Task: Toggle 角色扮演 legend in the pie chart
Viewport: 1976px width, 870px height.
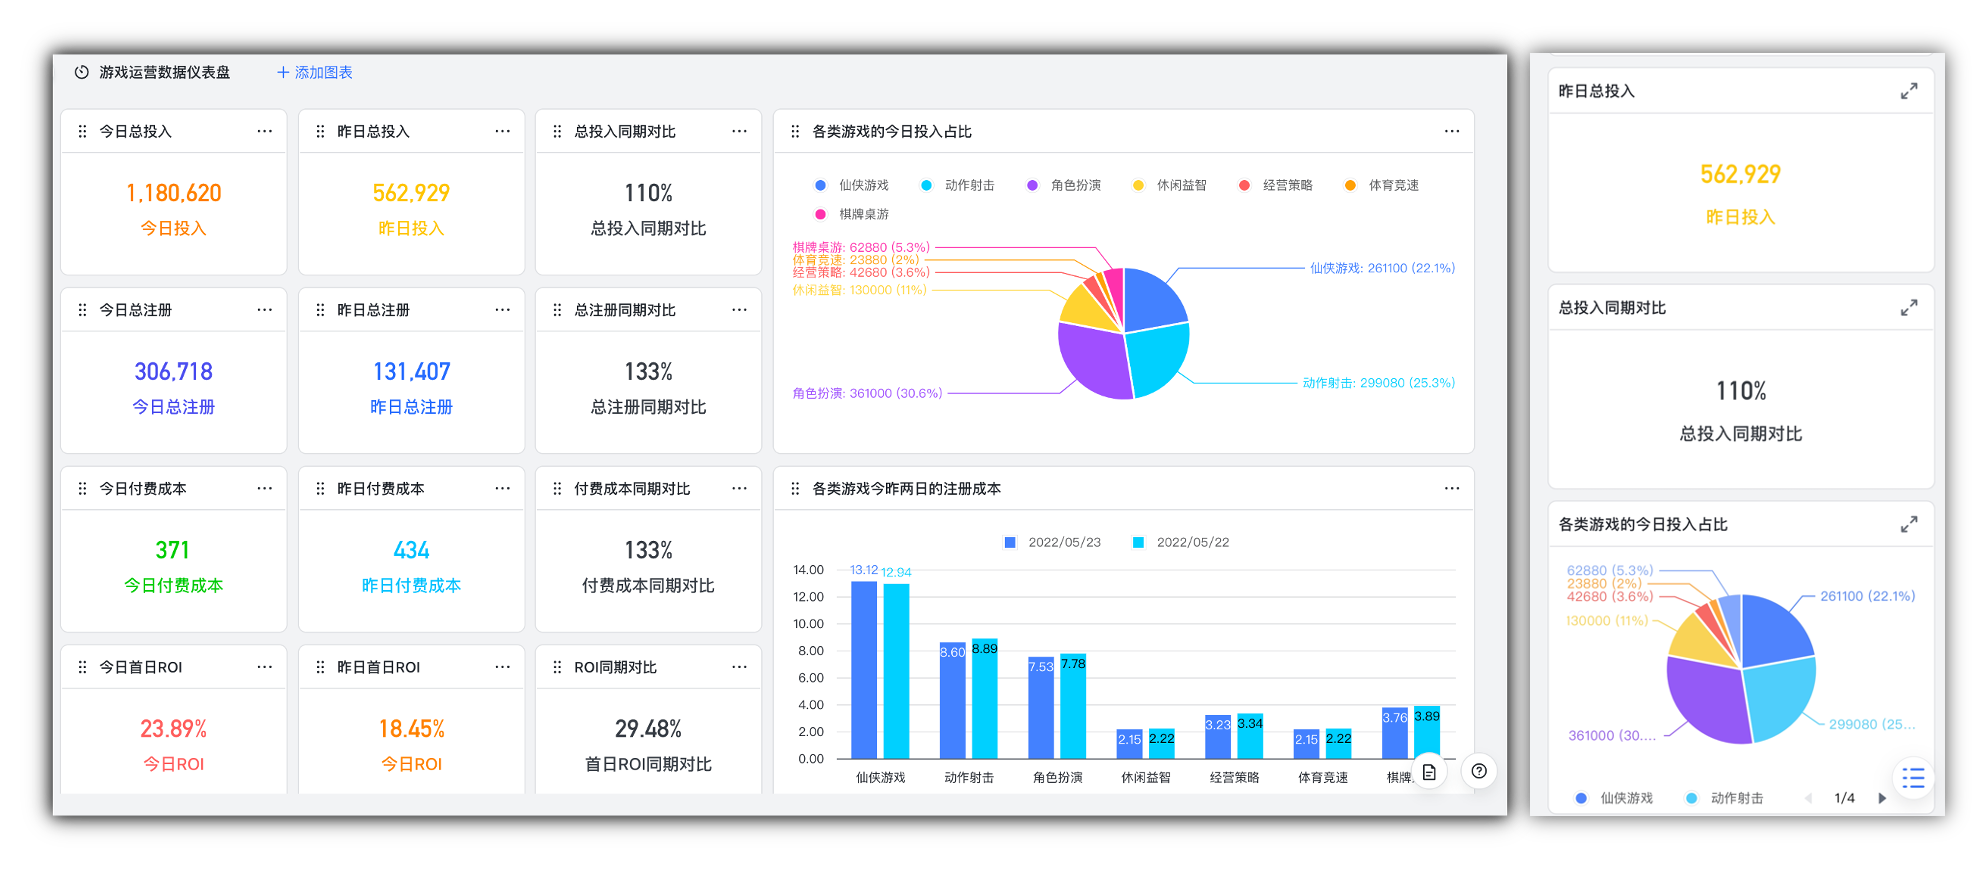Action: pos(1064,185)
